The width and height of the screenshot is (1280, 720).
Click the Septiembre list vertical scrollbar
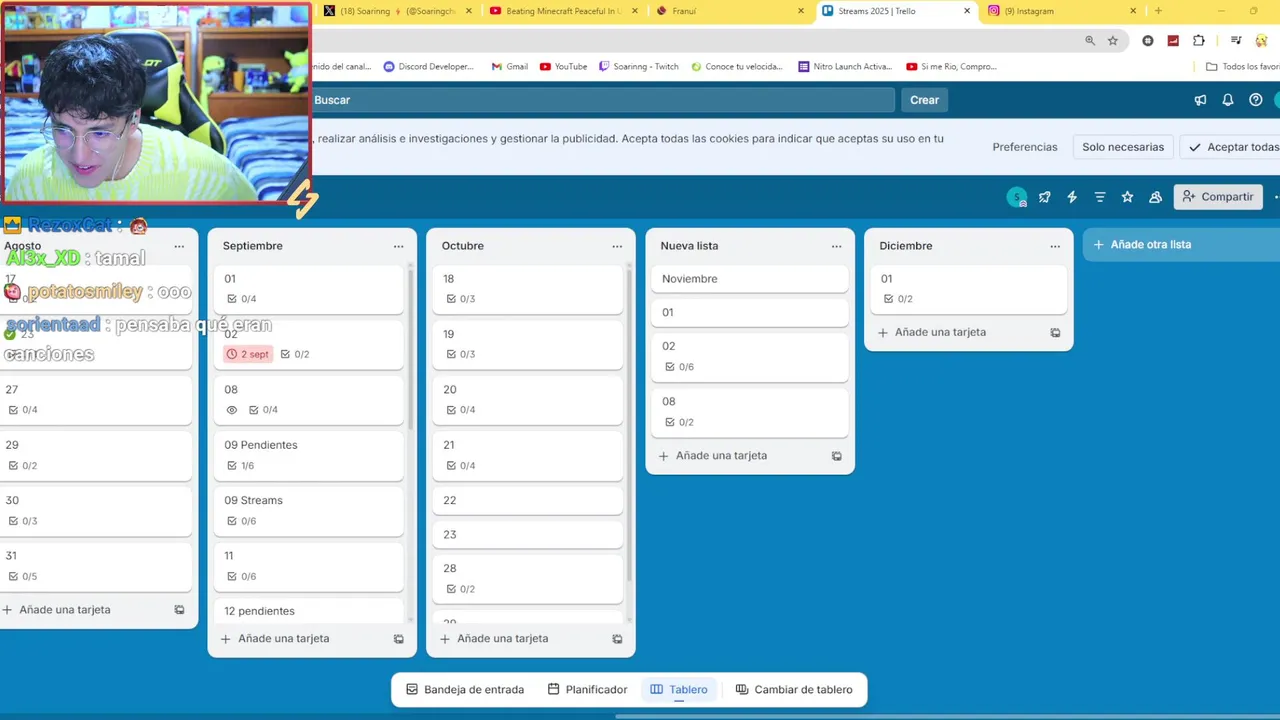[410, 350]
